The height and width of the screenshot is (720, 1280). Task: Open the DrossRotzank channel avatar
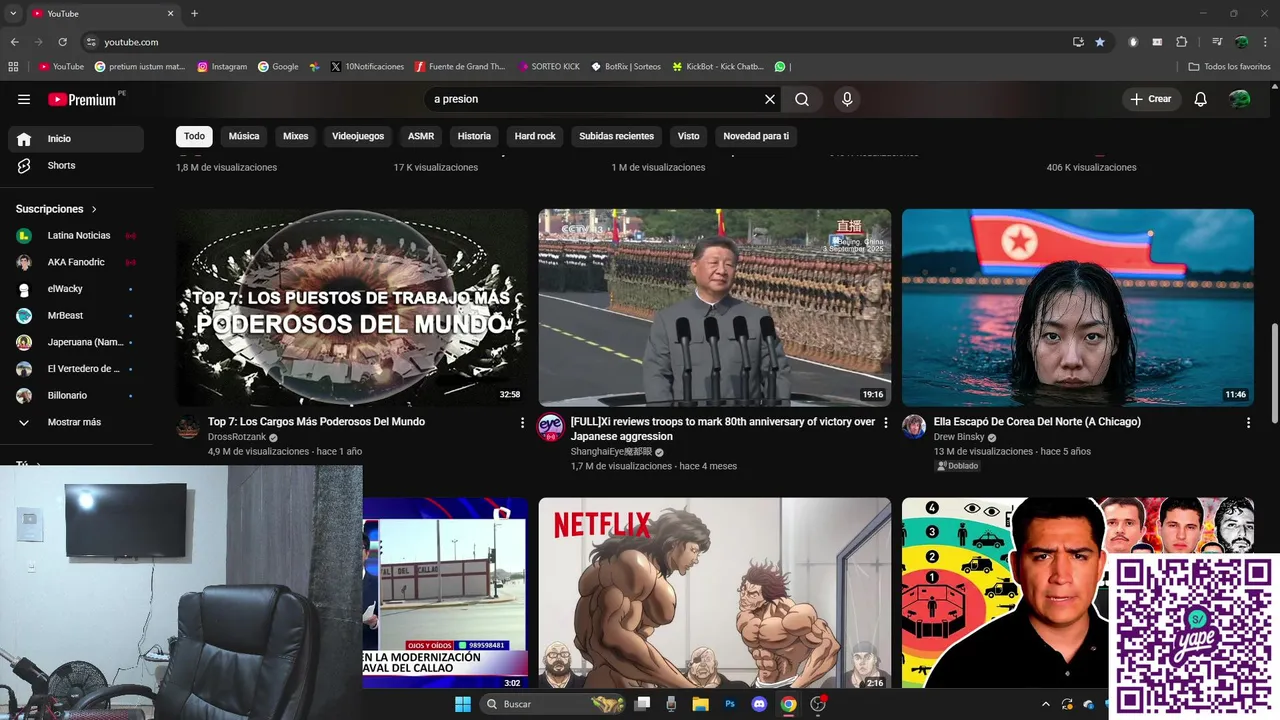click(188, 427)
